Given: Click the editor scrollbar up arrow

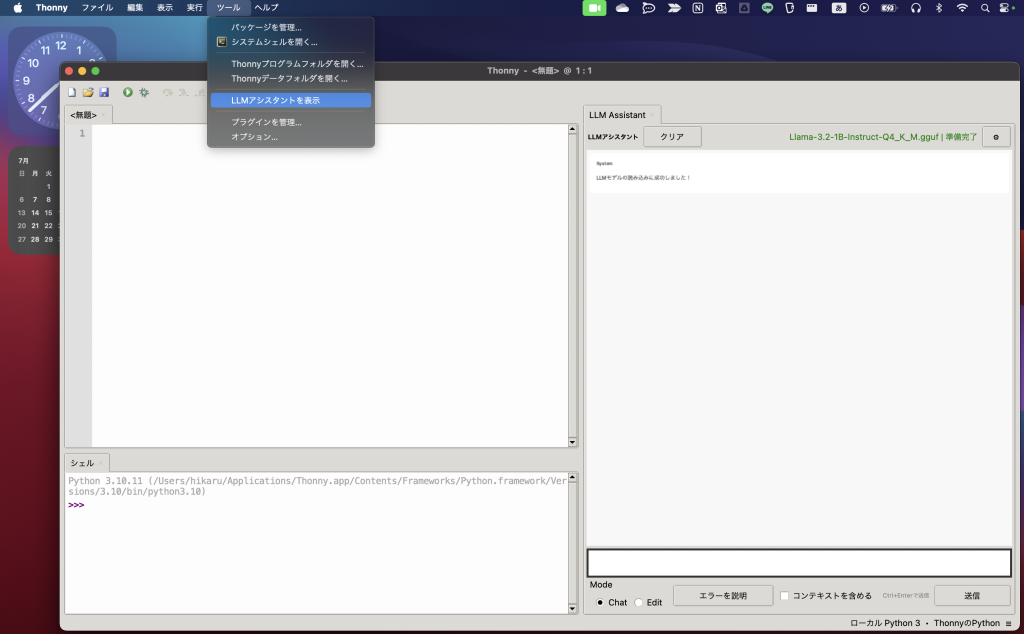Looking at the screenshot, I should 573,129.
